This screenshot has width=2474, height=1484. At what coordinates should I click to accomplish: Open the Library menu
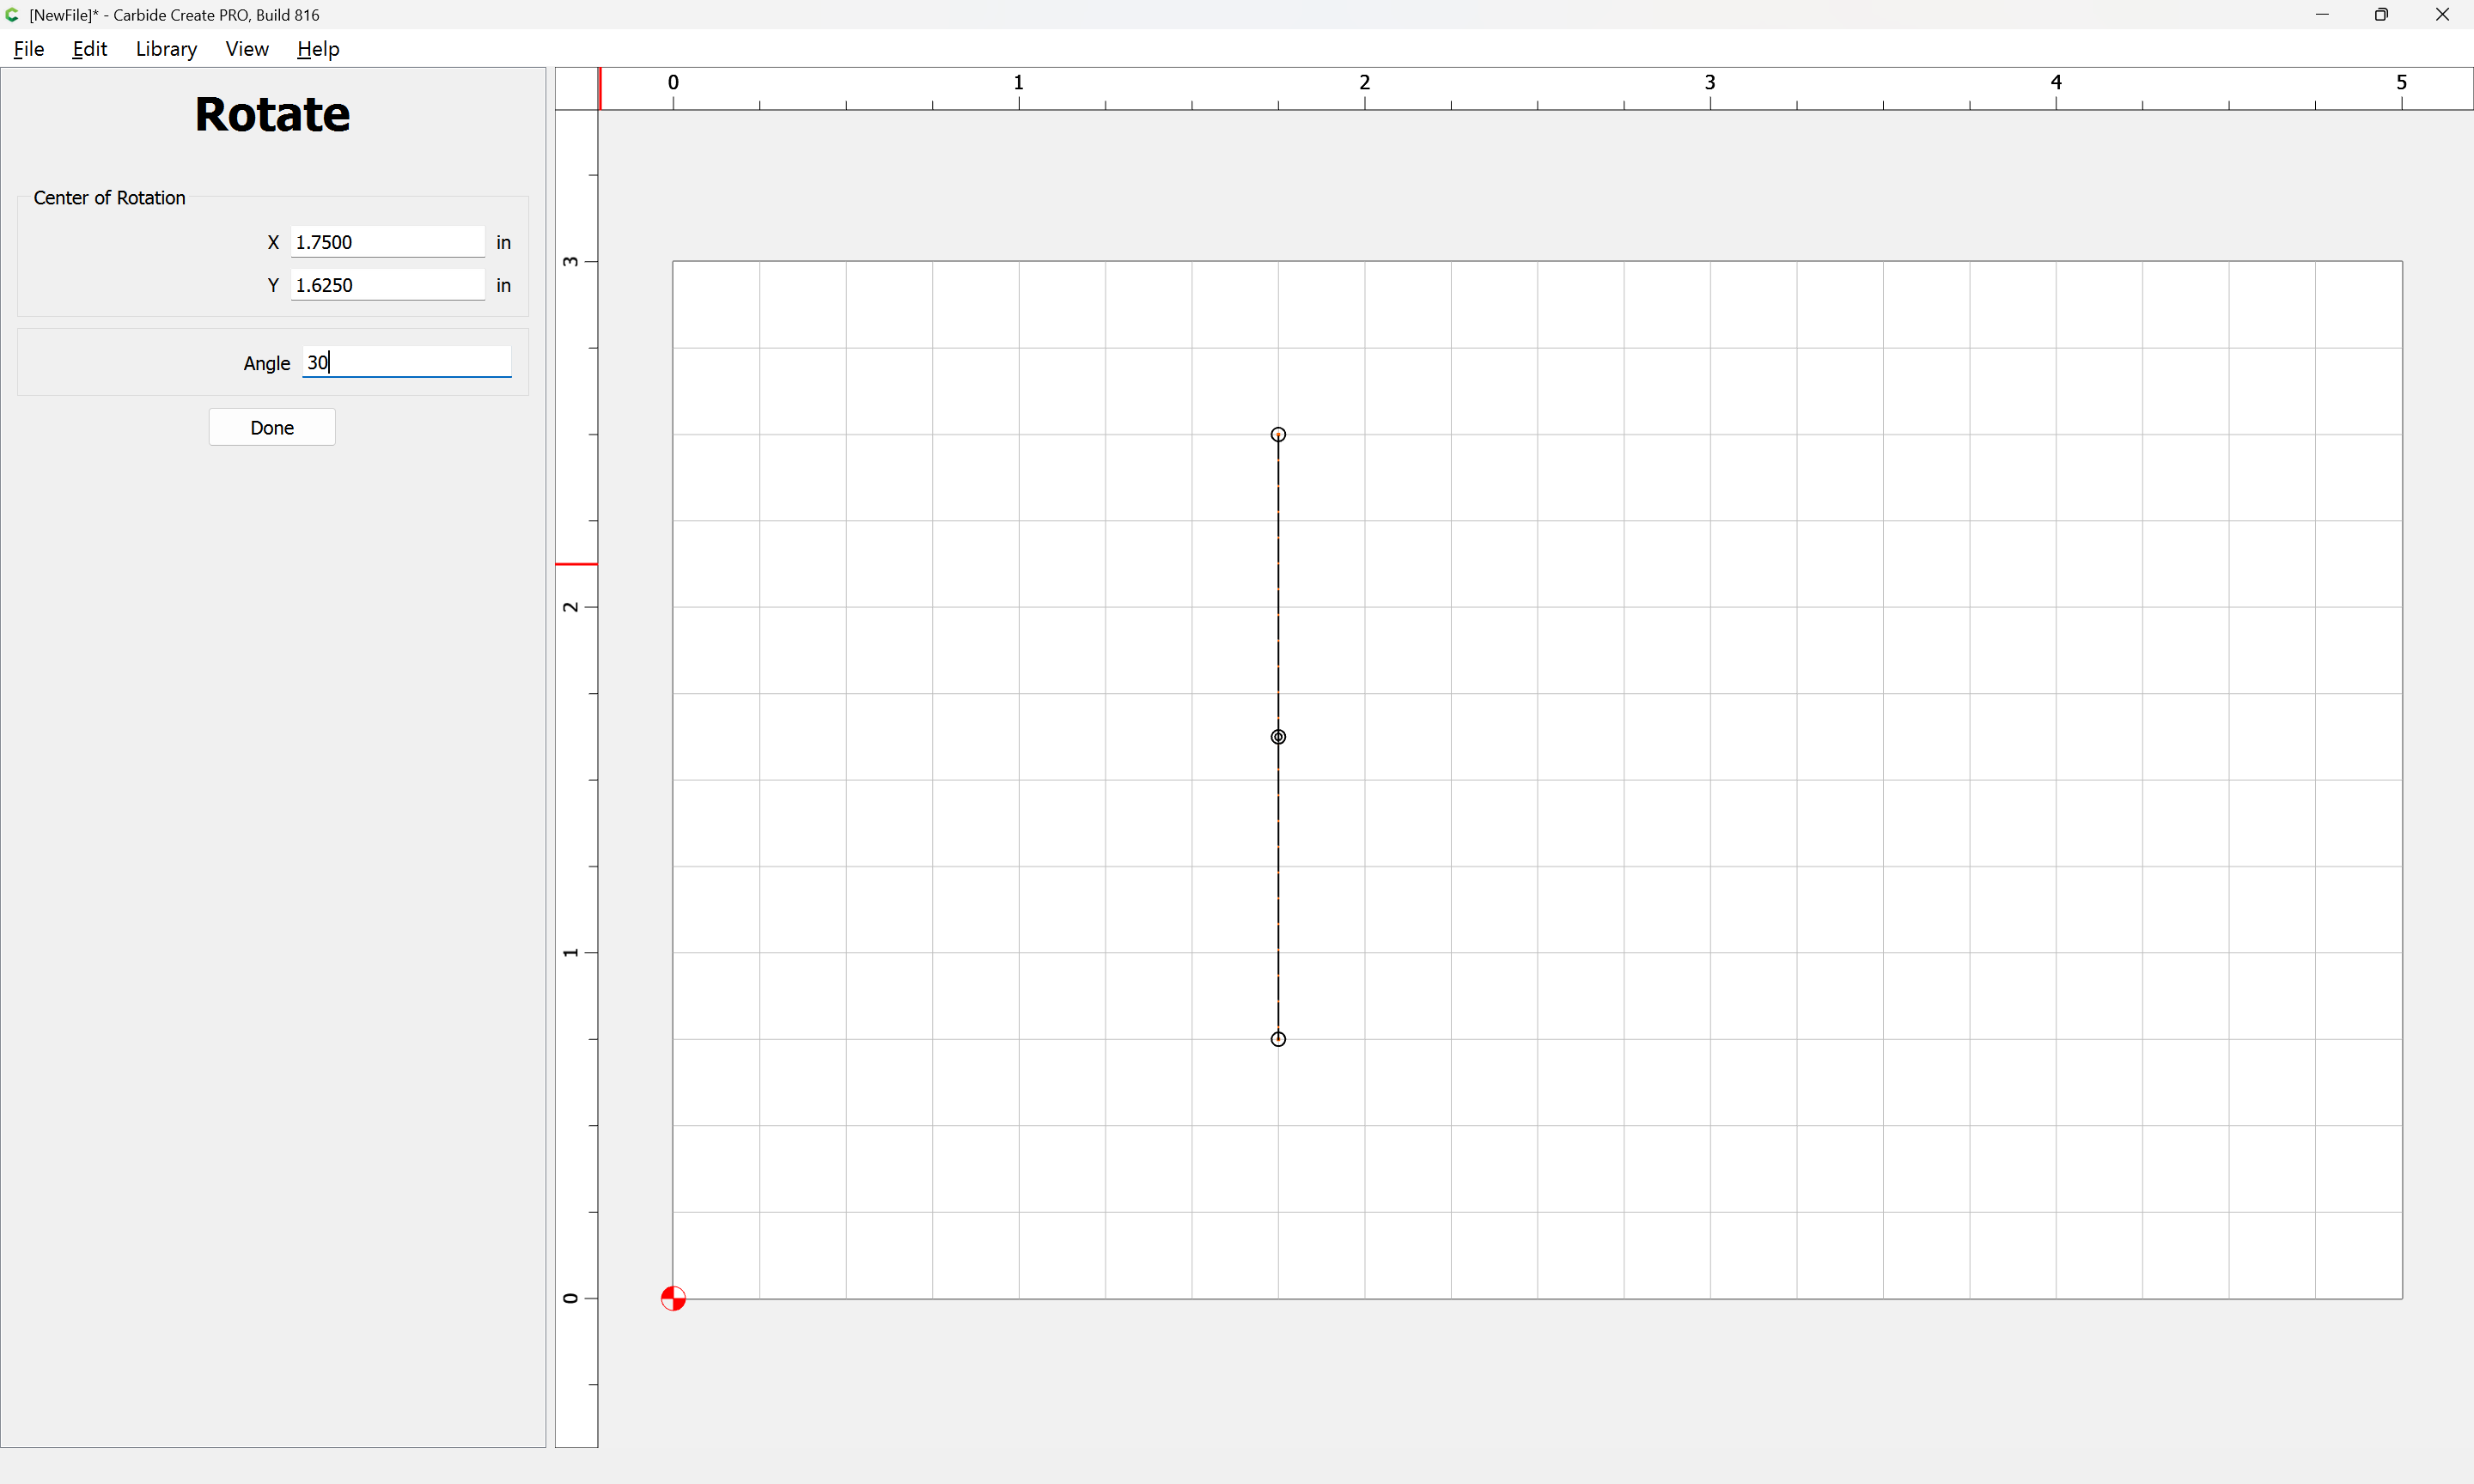point(166,49)
